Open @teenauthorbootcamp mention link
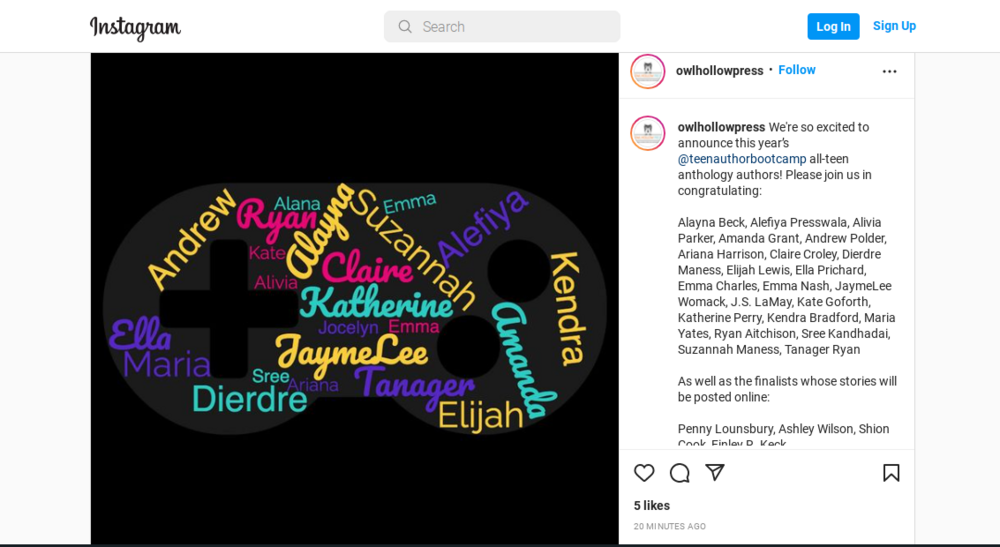The image size is (1000, 547). pos(742,159)
